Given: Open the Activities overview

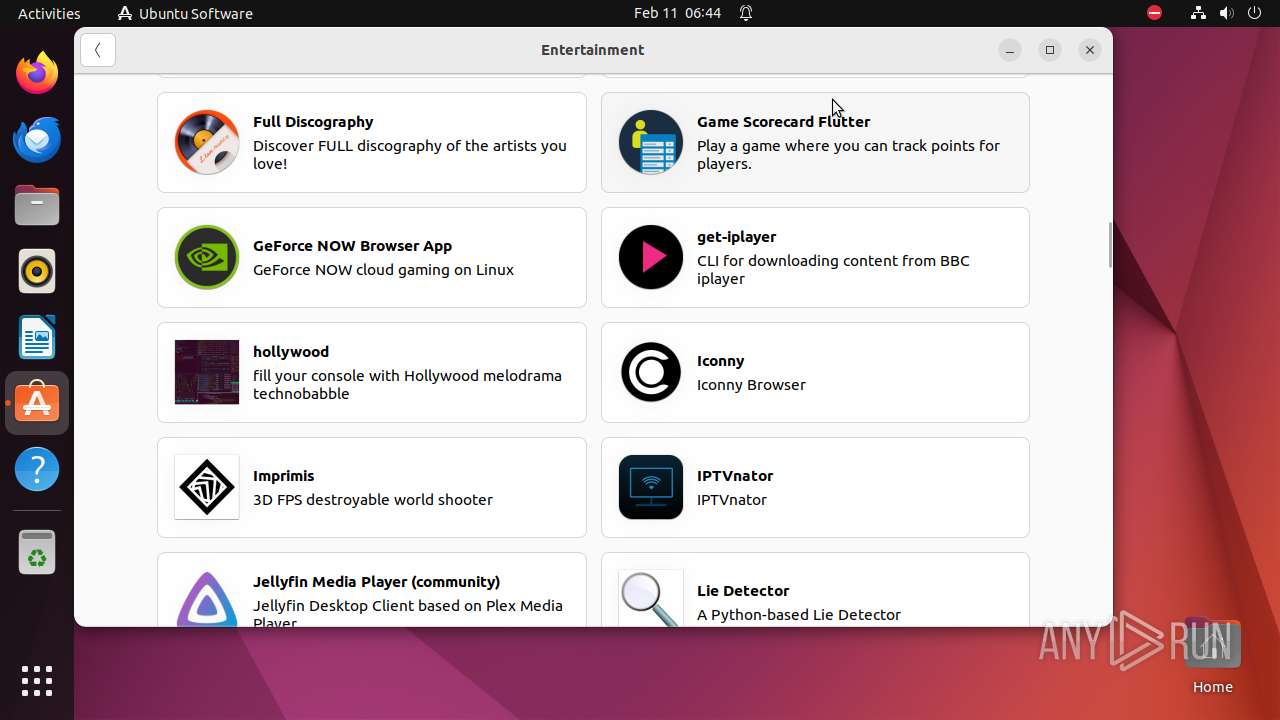Looking at the screenshot, I should point(49,13).
